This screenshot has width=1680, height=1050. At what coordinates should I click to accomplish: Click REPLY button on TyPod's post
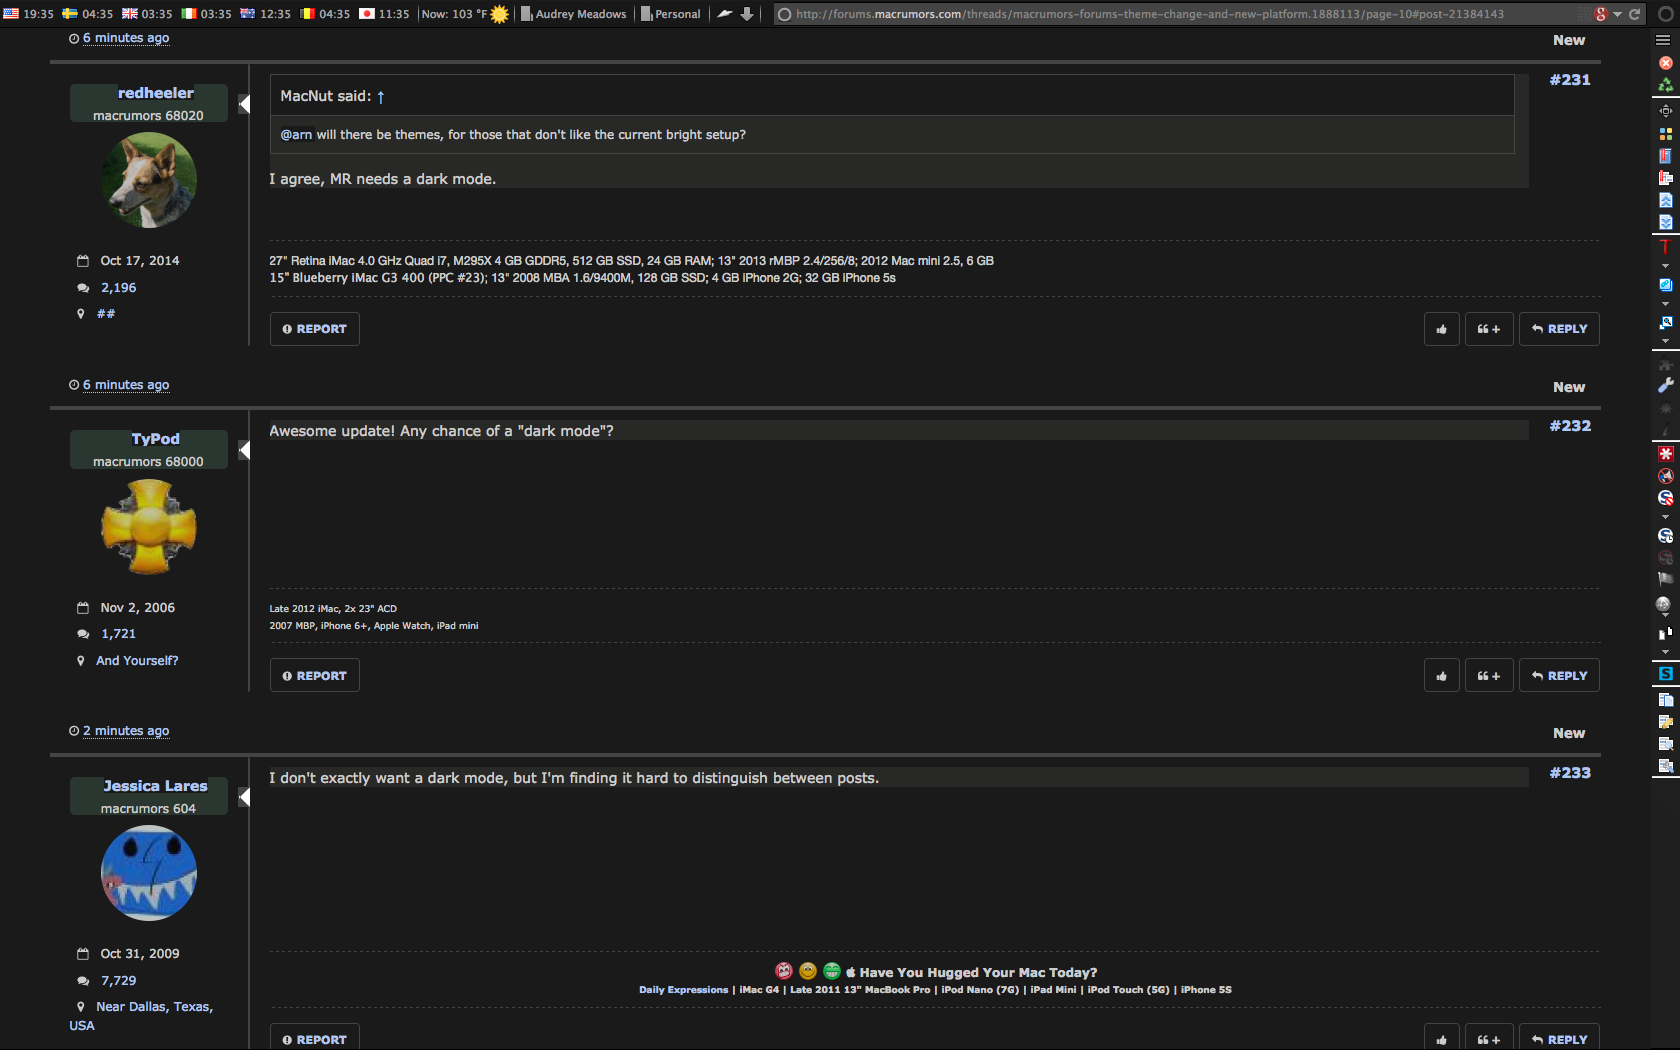(x=1559, y=676)
